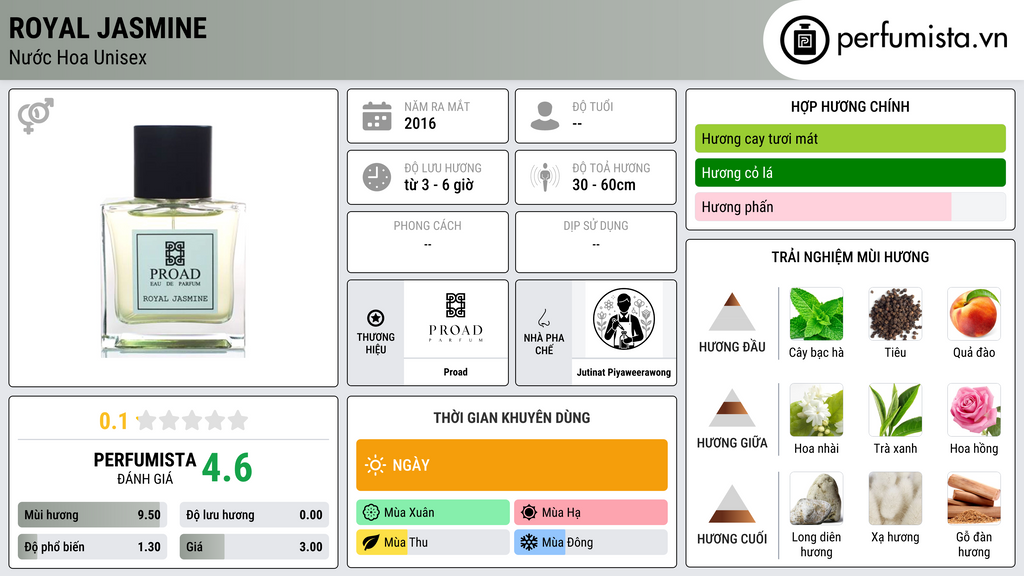The width and height of the screenshot is (1024, 576).
Task: Click the Hương cỏ lá accord bar
Action: click(x=850, y=172)
